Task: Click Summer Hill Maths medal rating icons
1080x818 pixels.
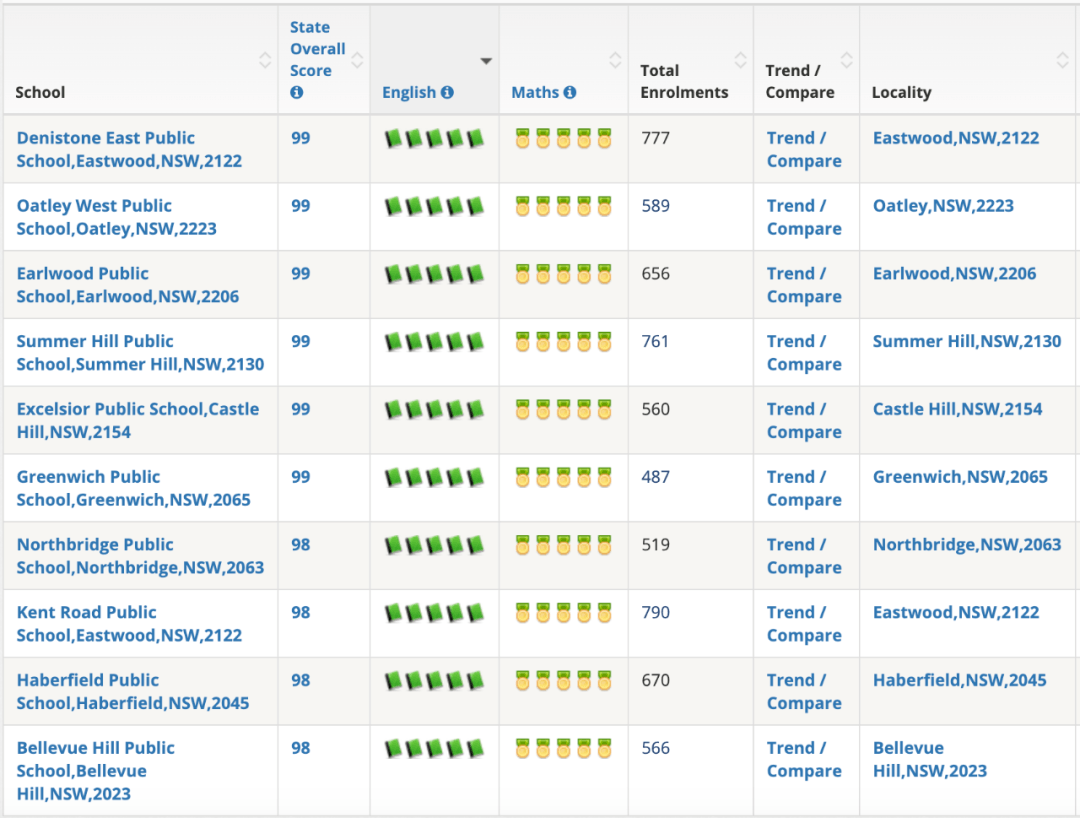Action: point(563,342)
